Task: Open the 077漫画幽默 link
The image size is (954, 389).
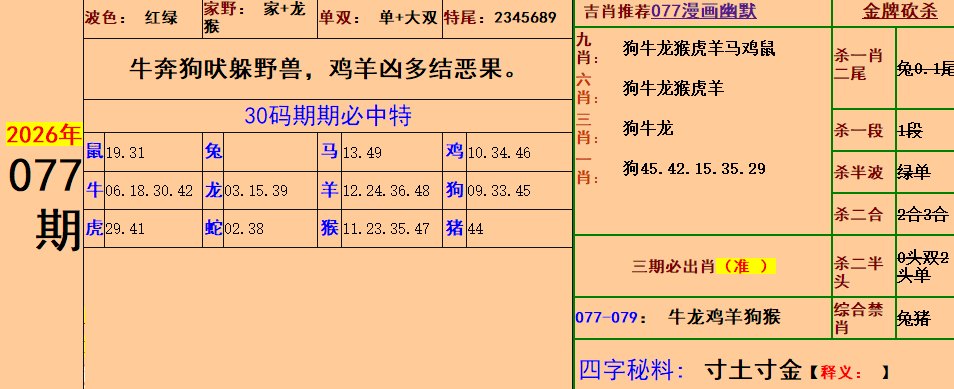Action: [704, 12]
